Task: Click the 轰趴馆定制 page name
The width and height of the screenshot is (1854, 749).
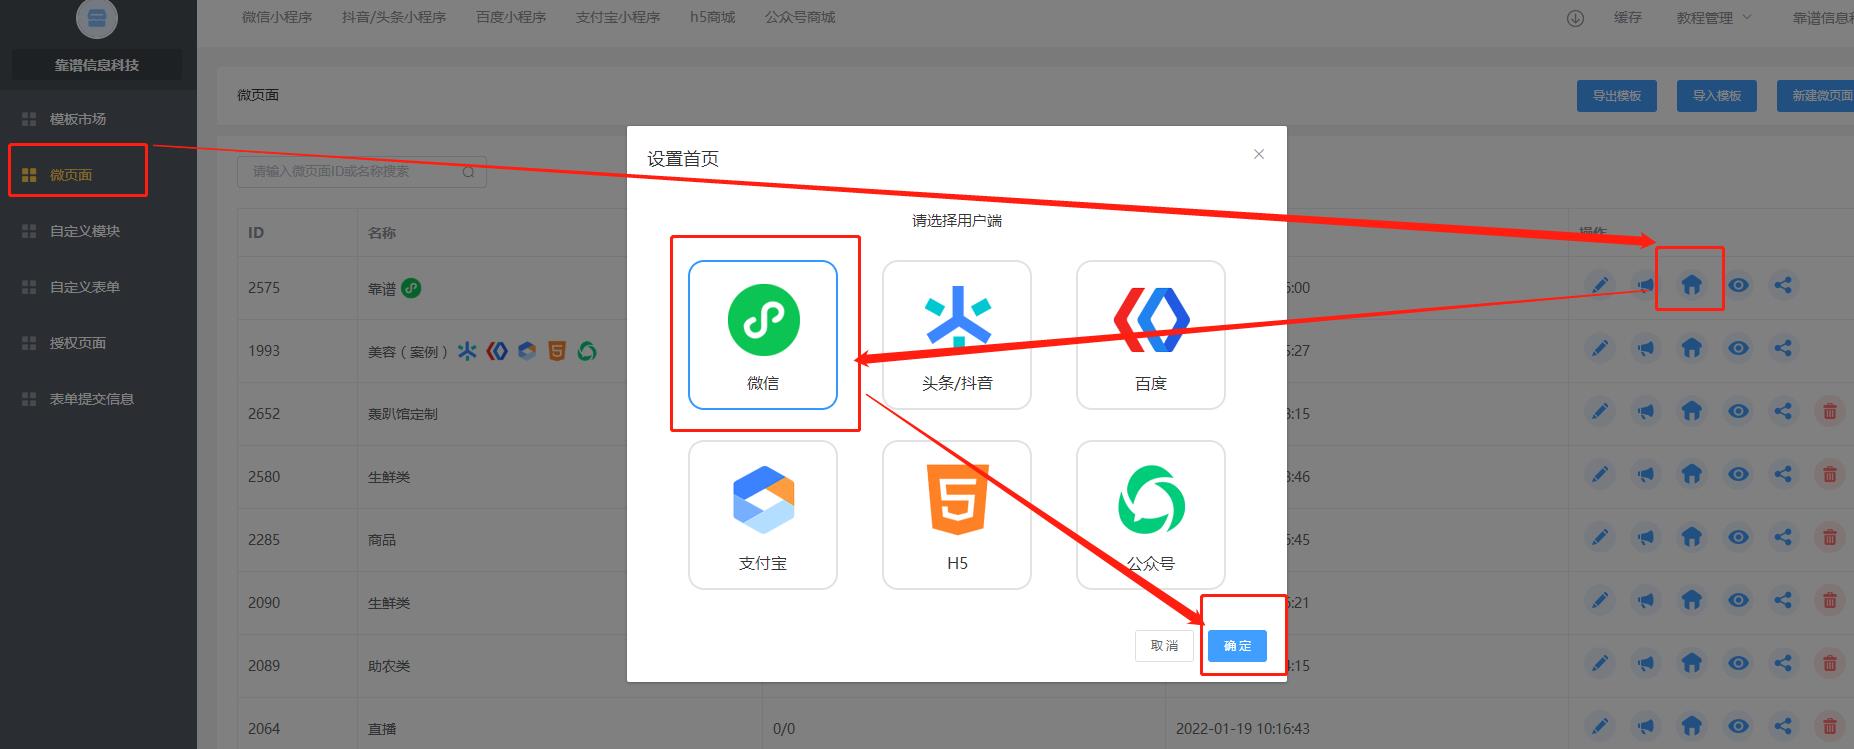Action: click(x=402, y=414)
